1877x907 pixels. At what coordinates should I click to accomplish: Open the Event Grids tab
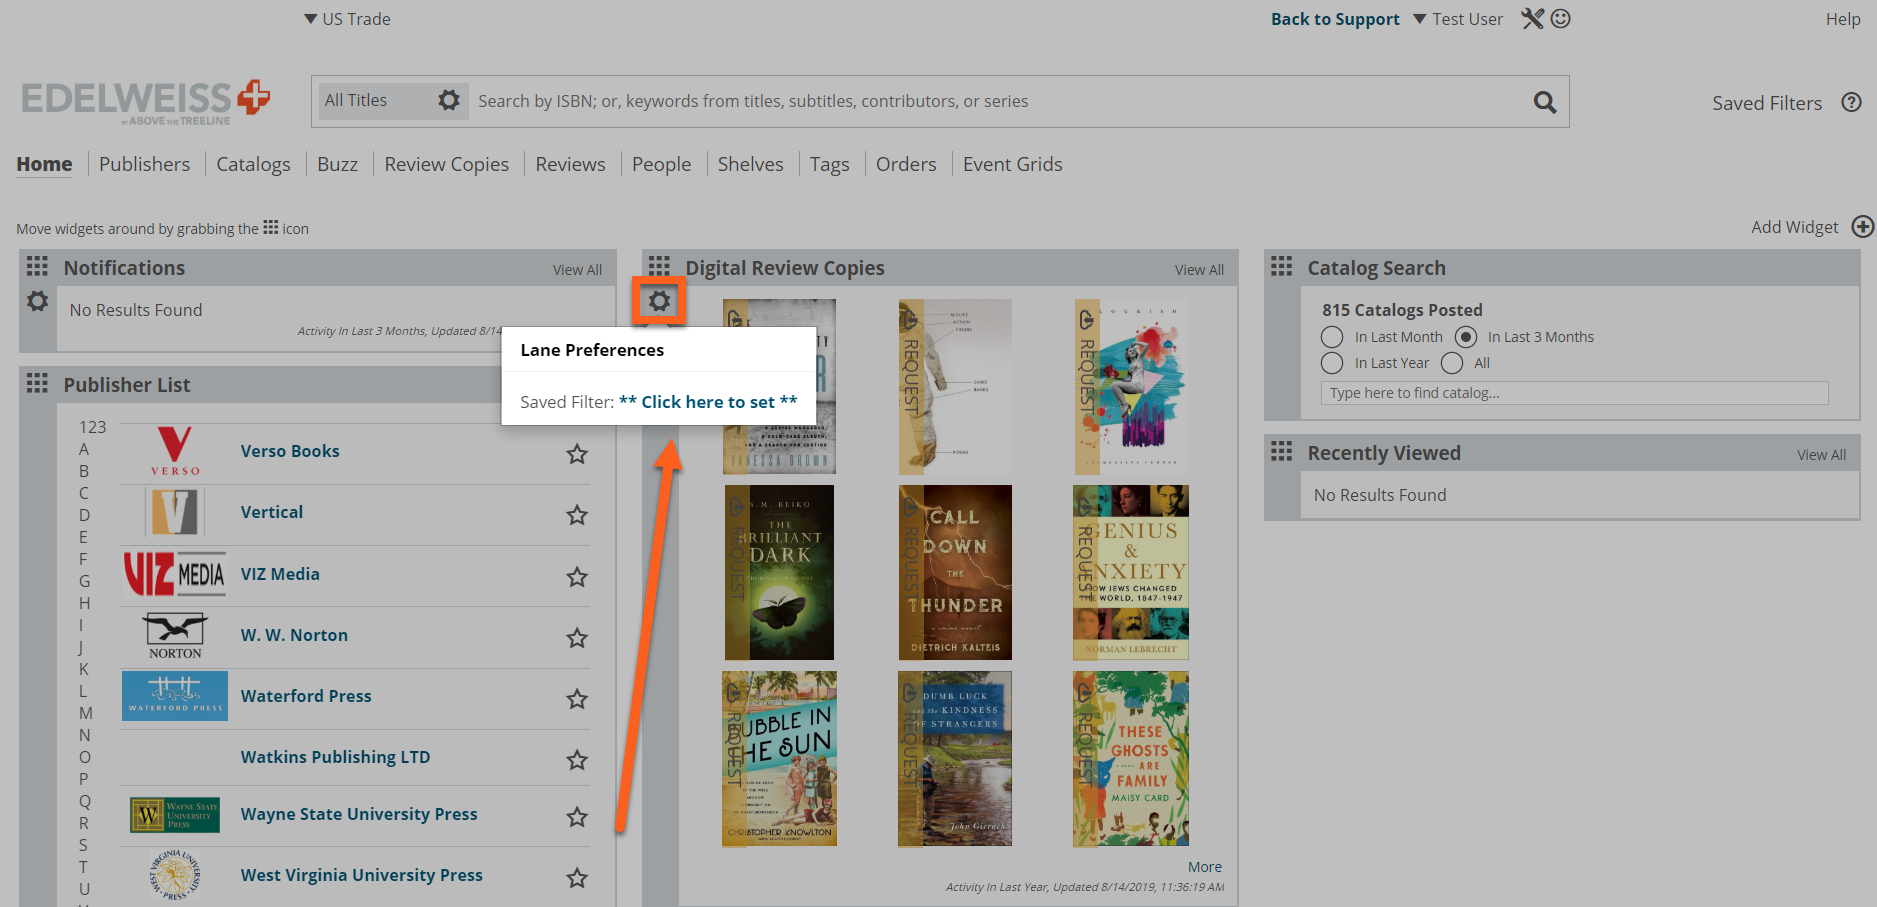pos(1012,164)
